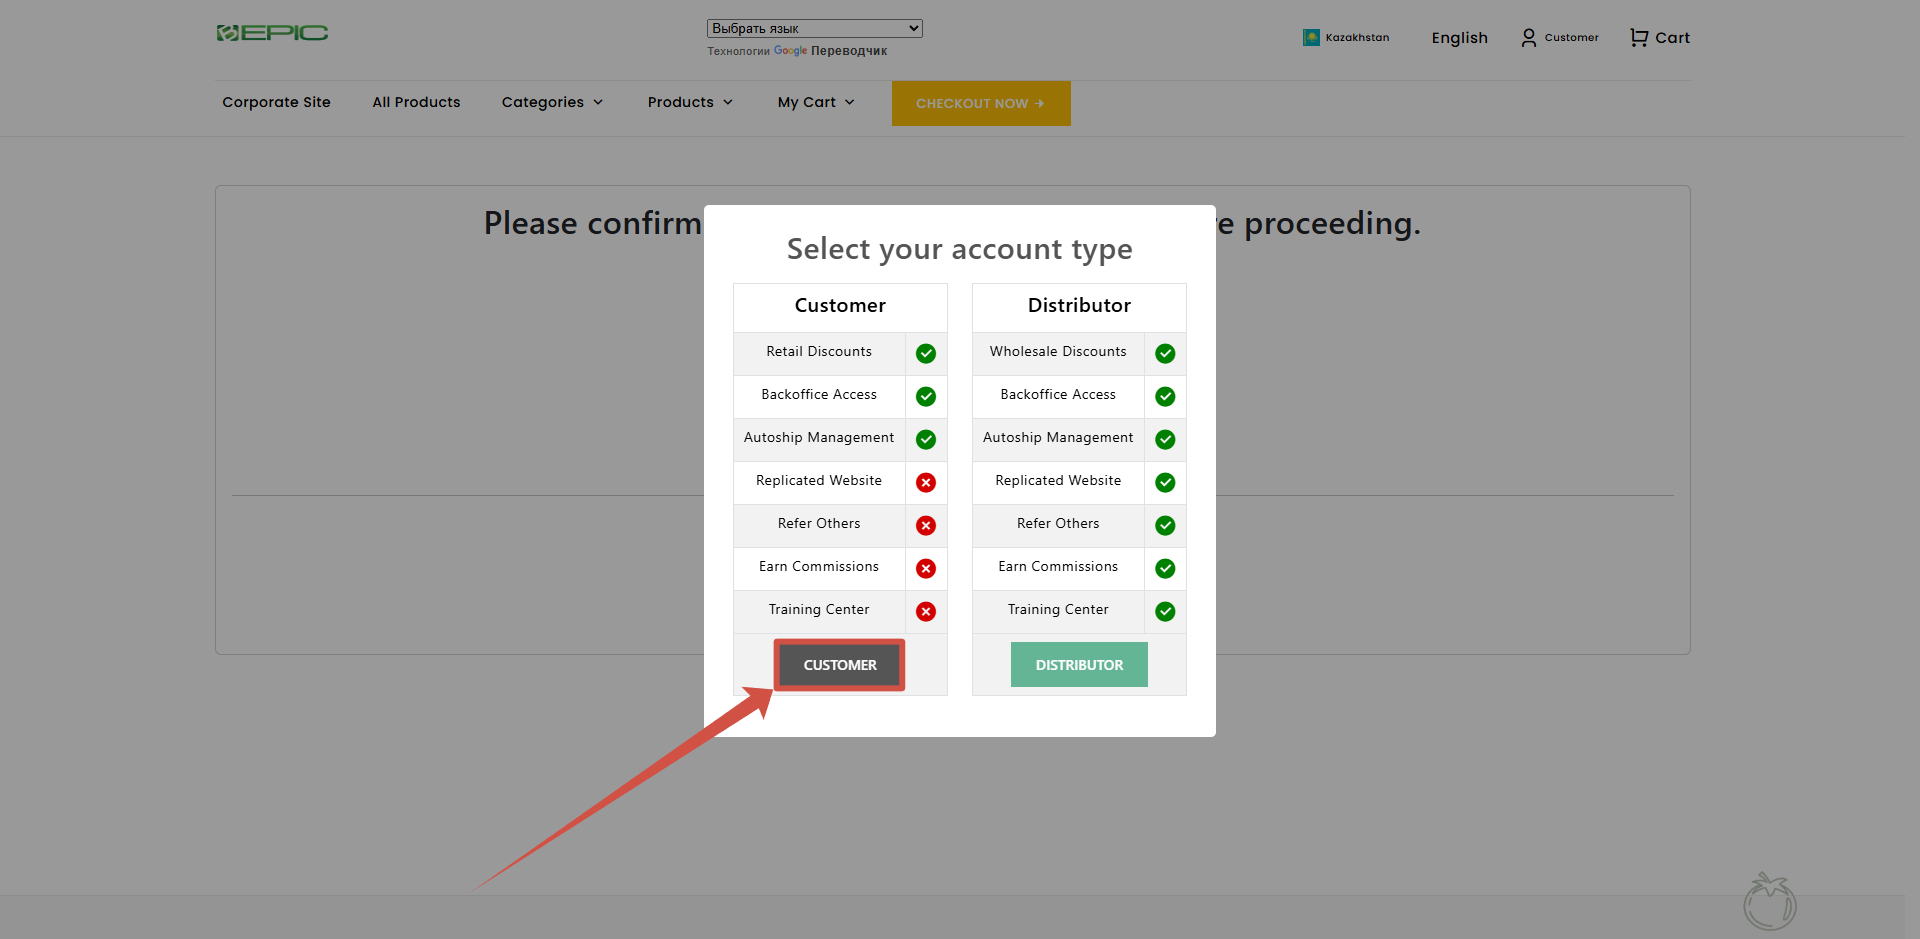Open the shopping cart icon
The image size is (1920, 939).
coord(1639,38)
